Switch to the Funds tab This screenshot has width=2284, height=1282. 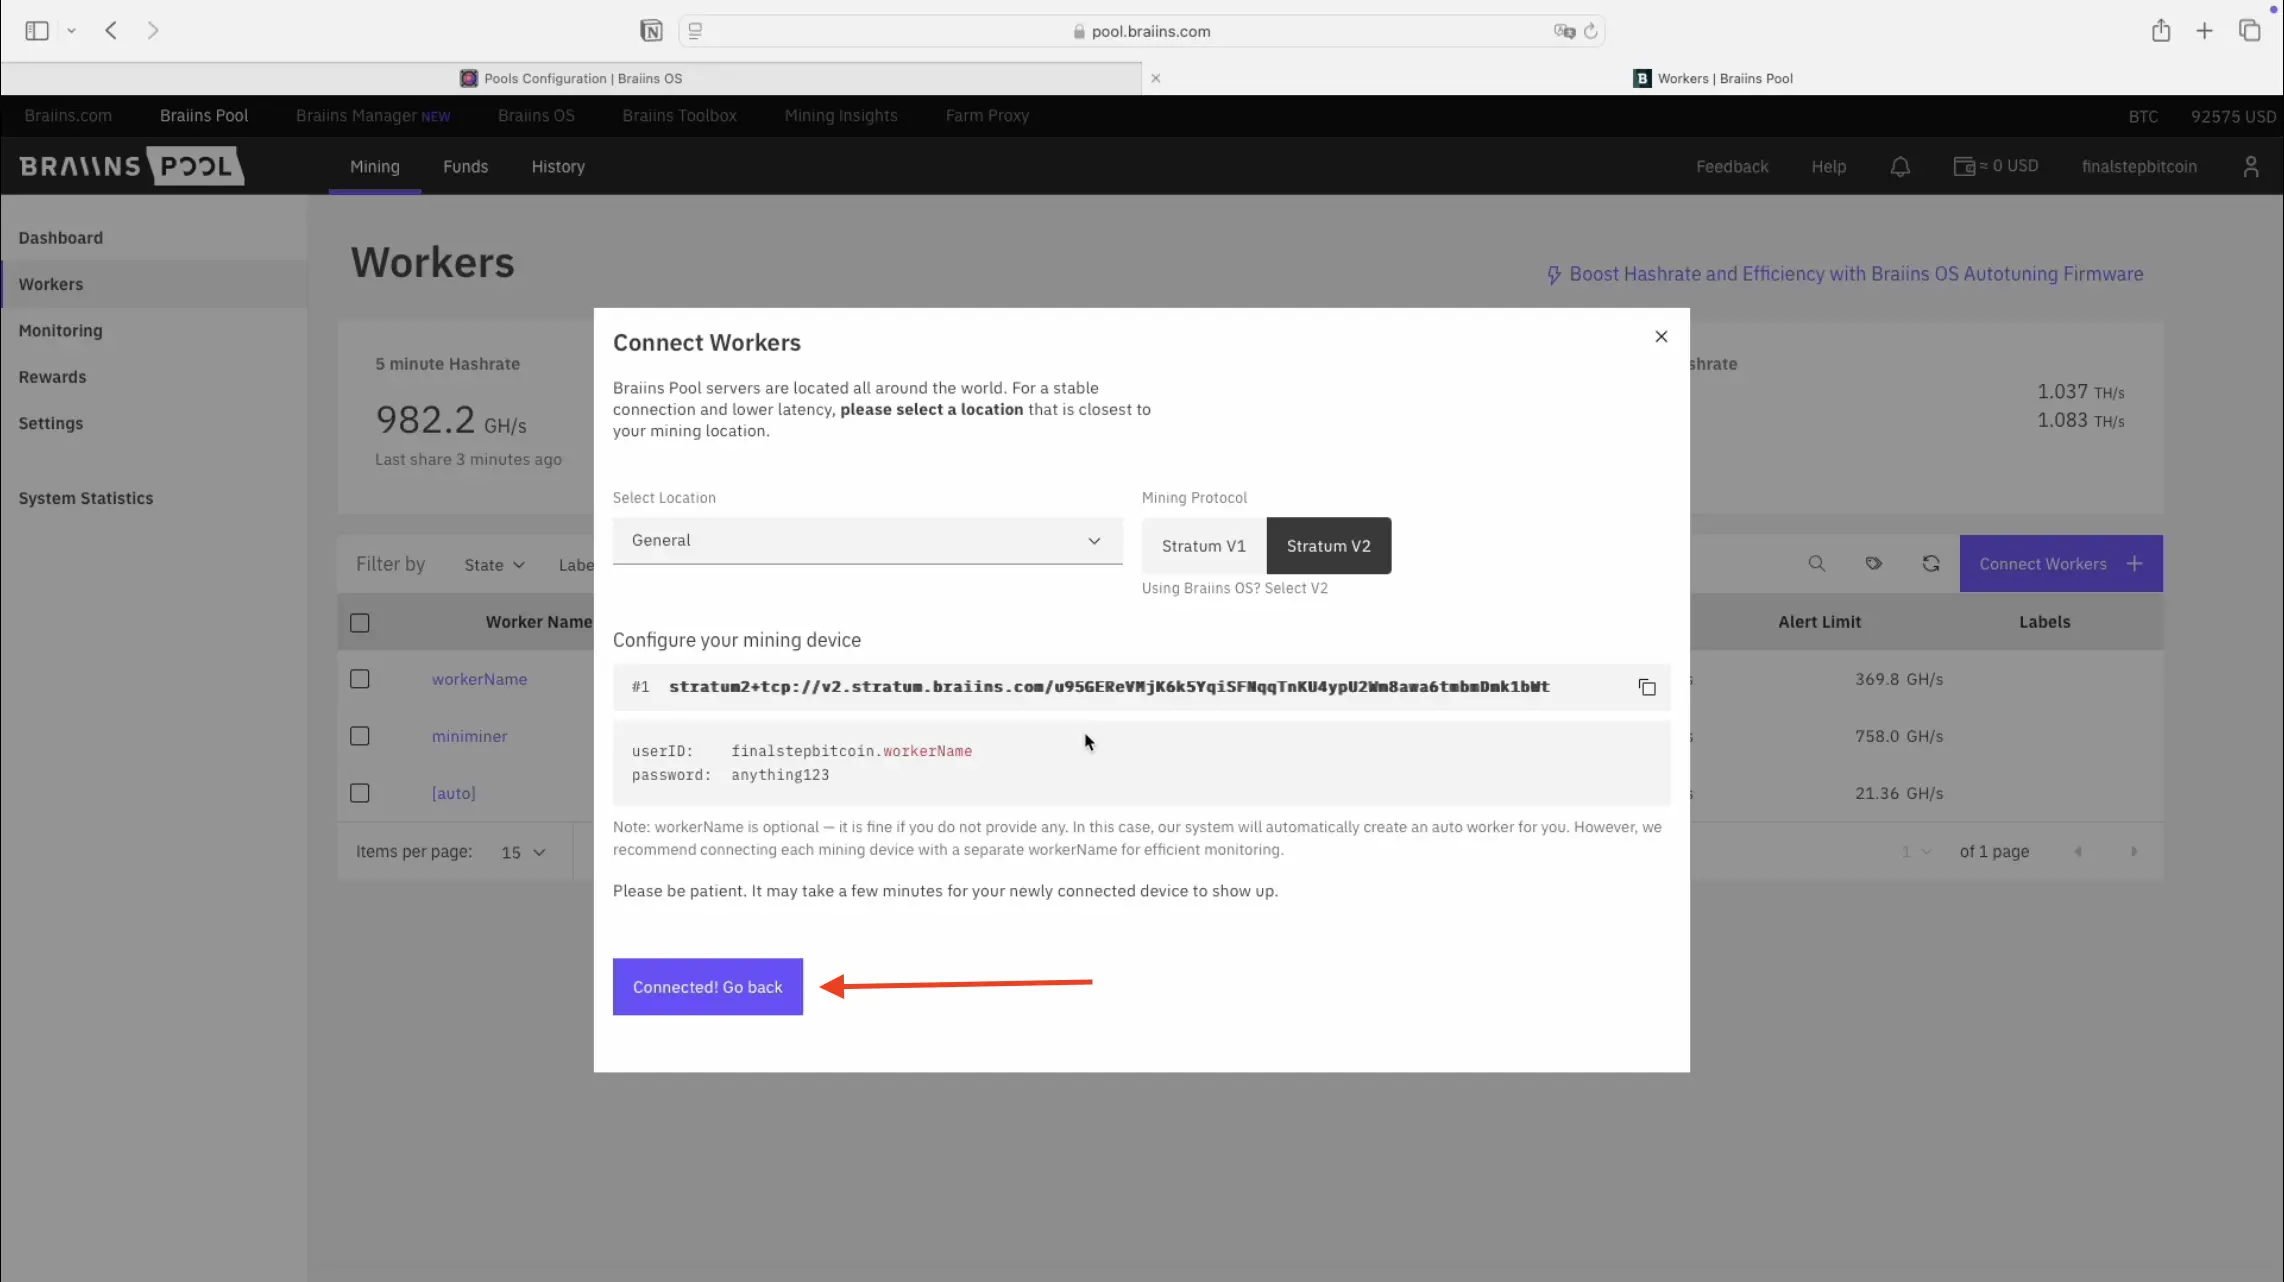465,167
